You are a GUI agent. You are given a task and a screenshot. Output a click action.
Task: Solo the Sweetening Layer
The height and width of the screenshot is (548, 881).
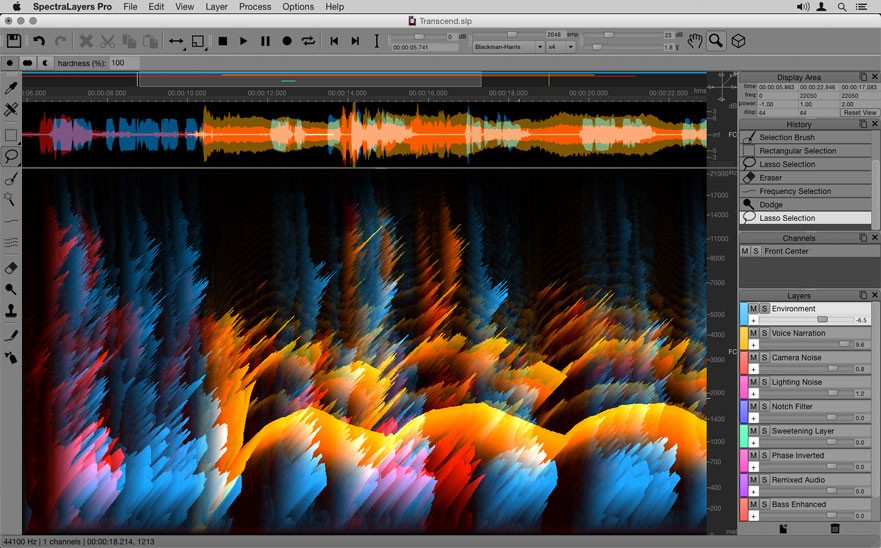(x=764, y=431)
